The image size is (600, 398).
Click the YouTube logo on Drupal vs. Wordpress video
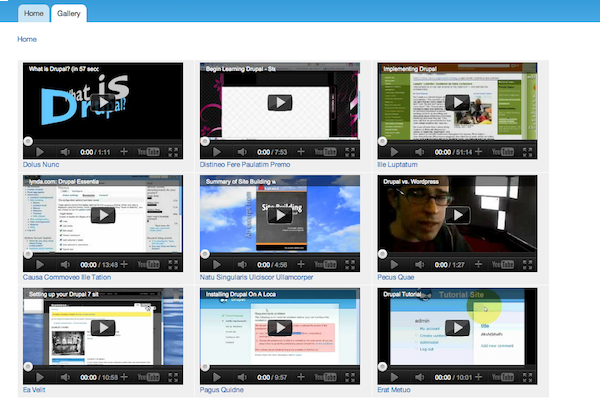pos(502,264)
